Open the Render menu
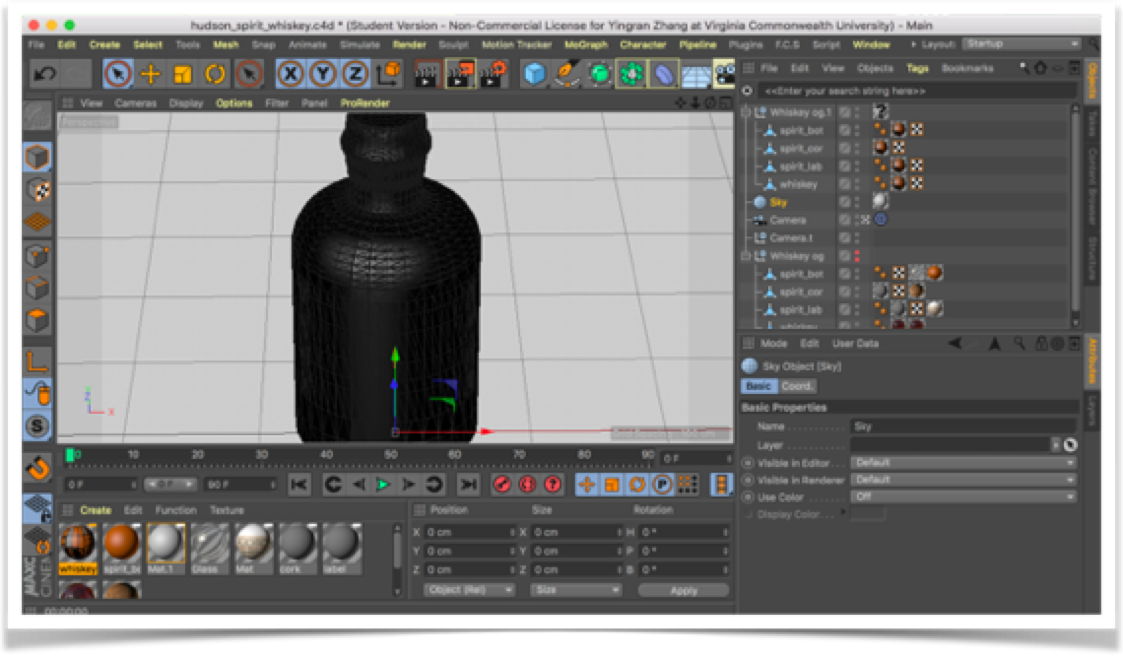Image resolution: width=1123 pixels, height=656 pixels. (409, 44)
